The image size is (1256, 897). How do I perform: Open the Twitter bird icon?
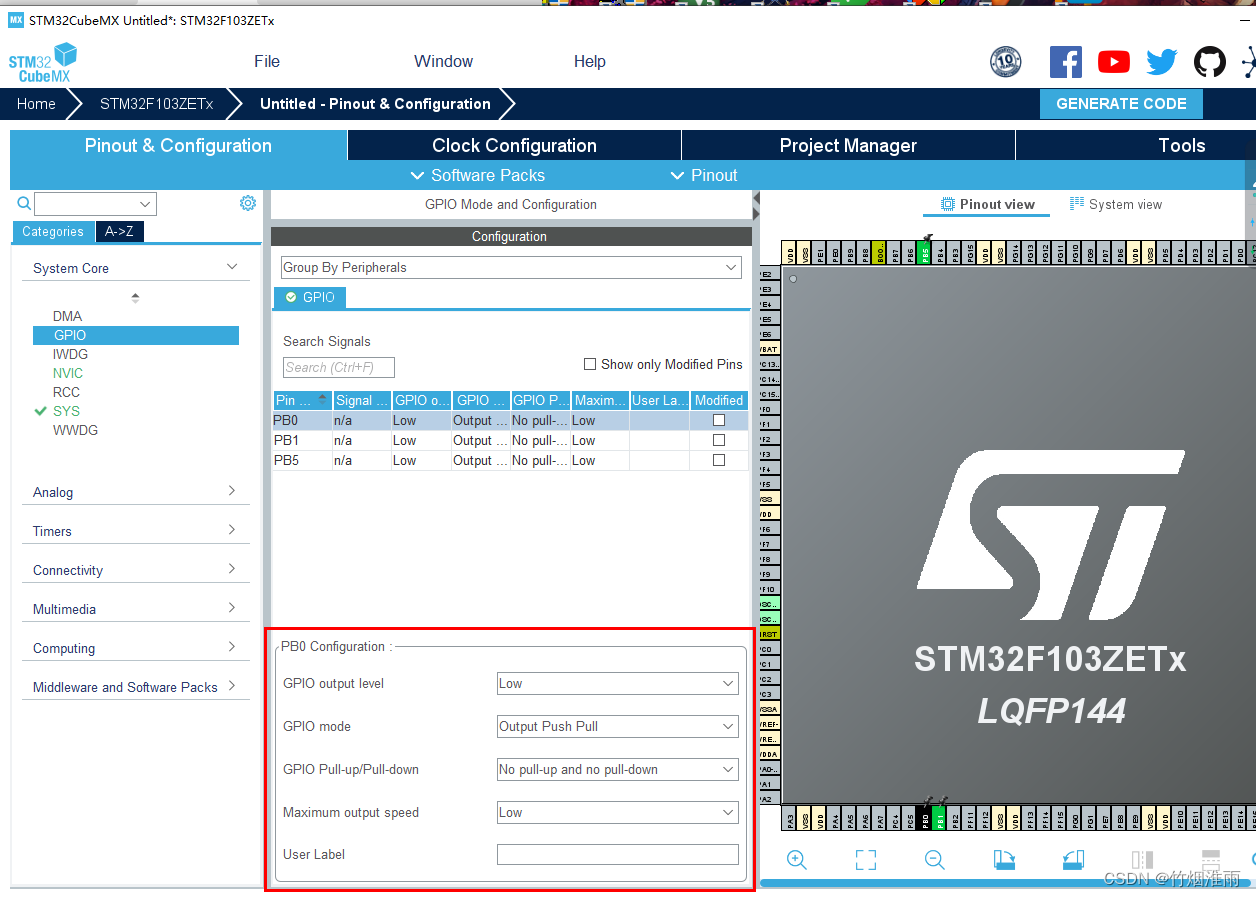(x=1162, y=62)
